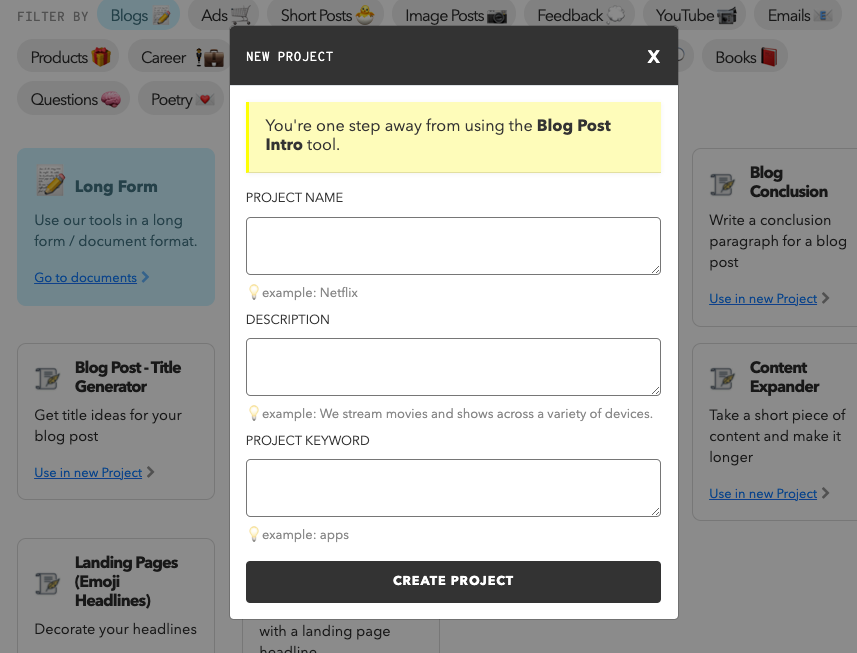The height and width of the screenshot is (653, 857).
Task: Use Blog Post Title Generator in new project
Action: (88, 472)
